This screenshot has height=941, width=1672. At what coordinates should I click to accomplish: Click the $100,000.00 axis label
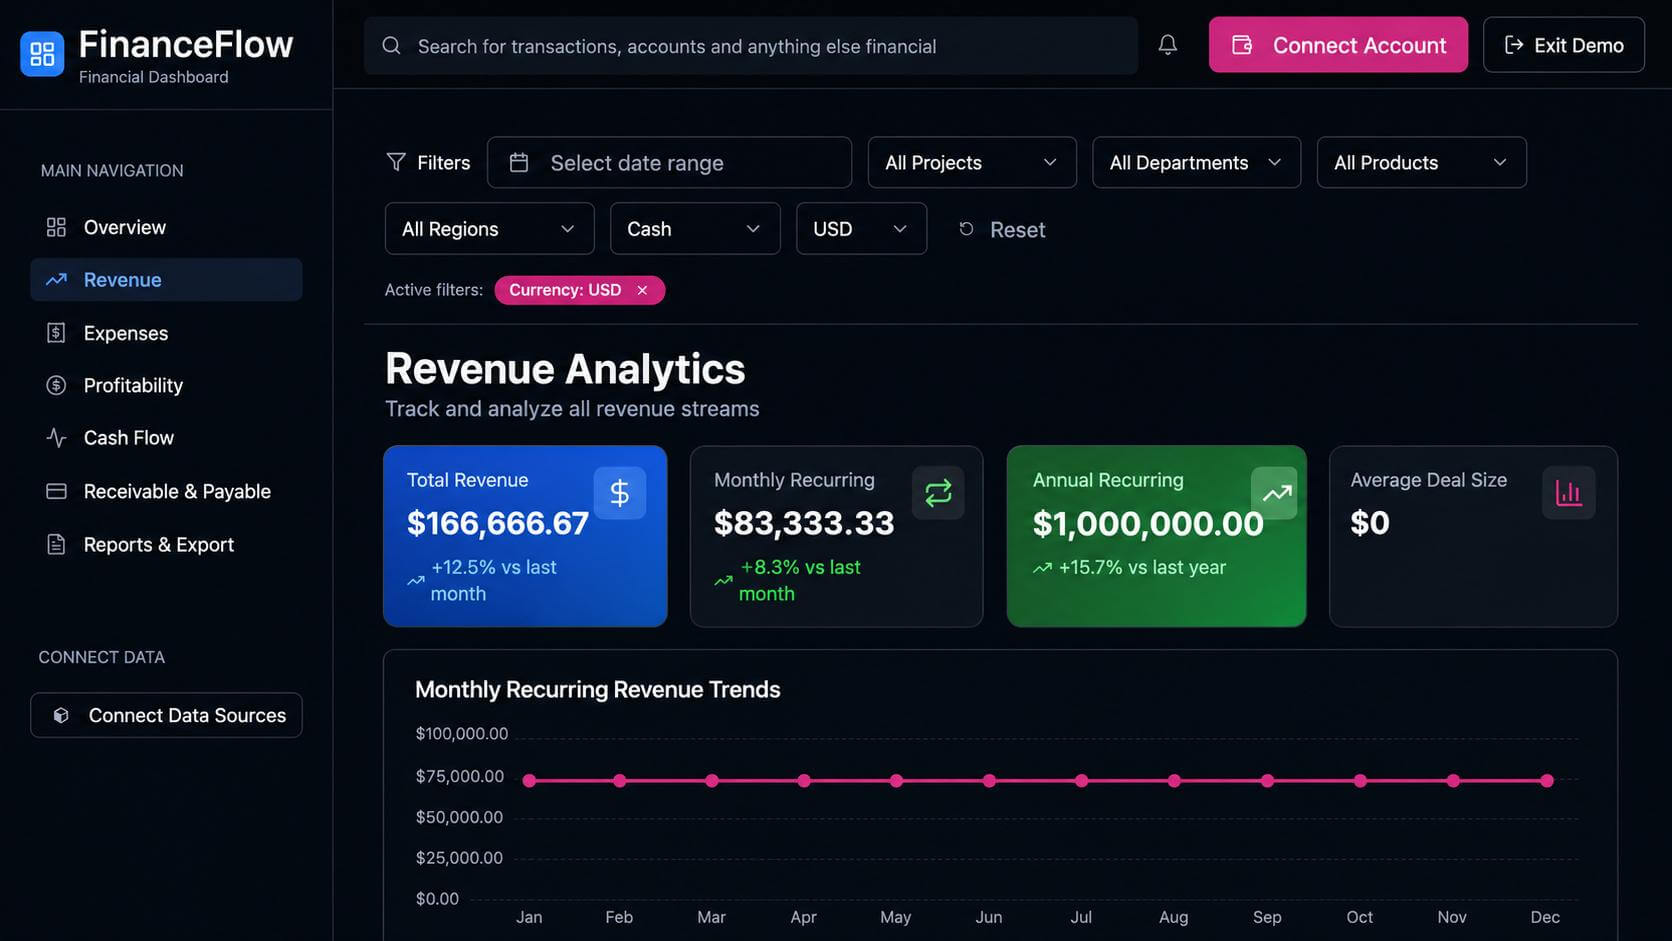[x=462, y=733]
